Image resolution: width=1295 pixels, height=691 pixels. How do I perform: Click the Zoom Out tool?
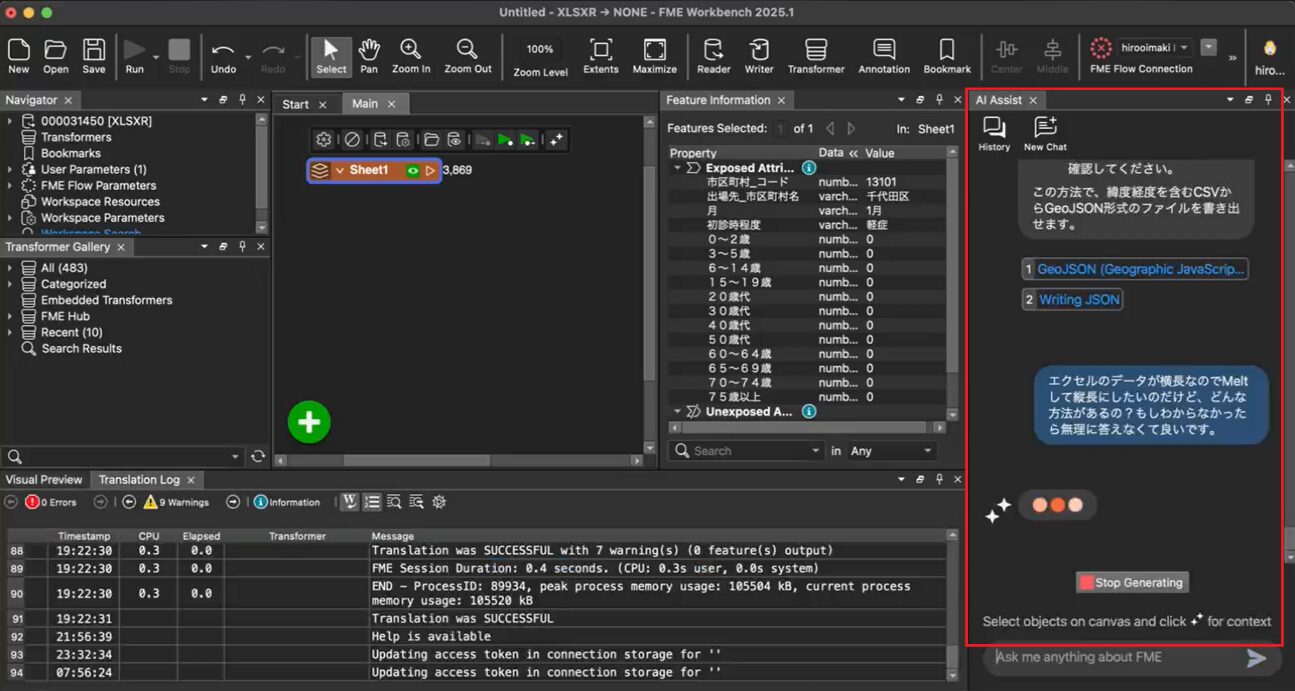(x=468, y=56)
